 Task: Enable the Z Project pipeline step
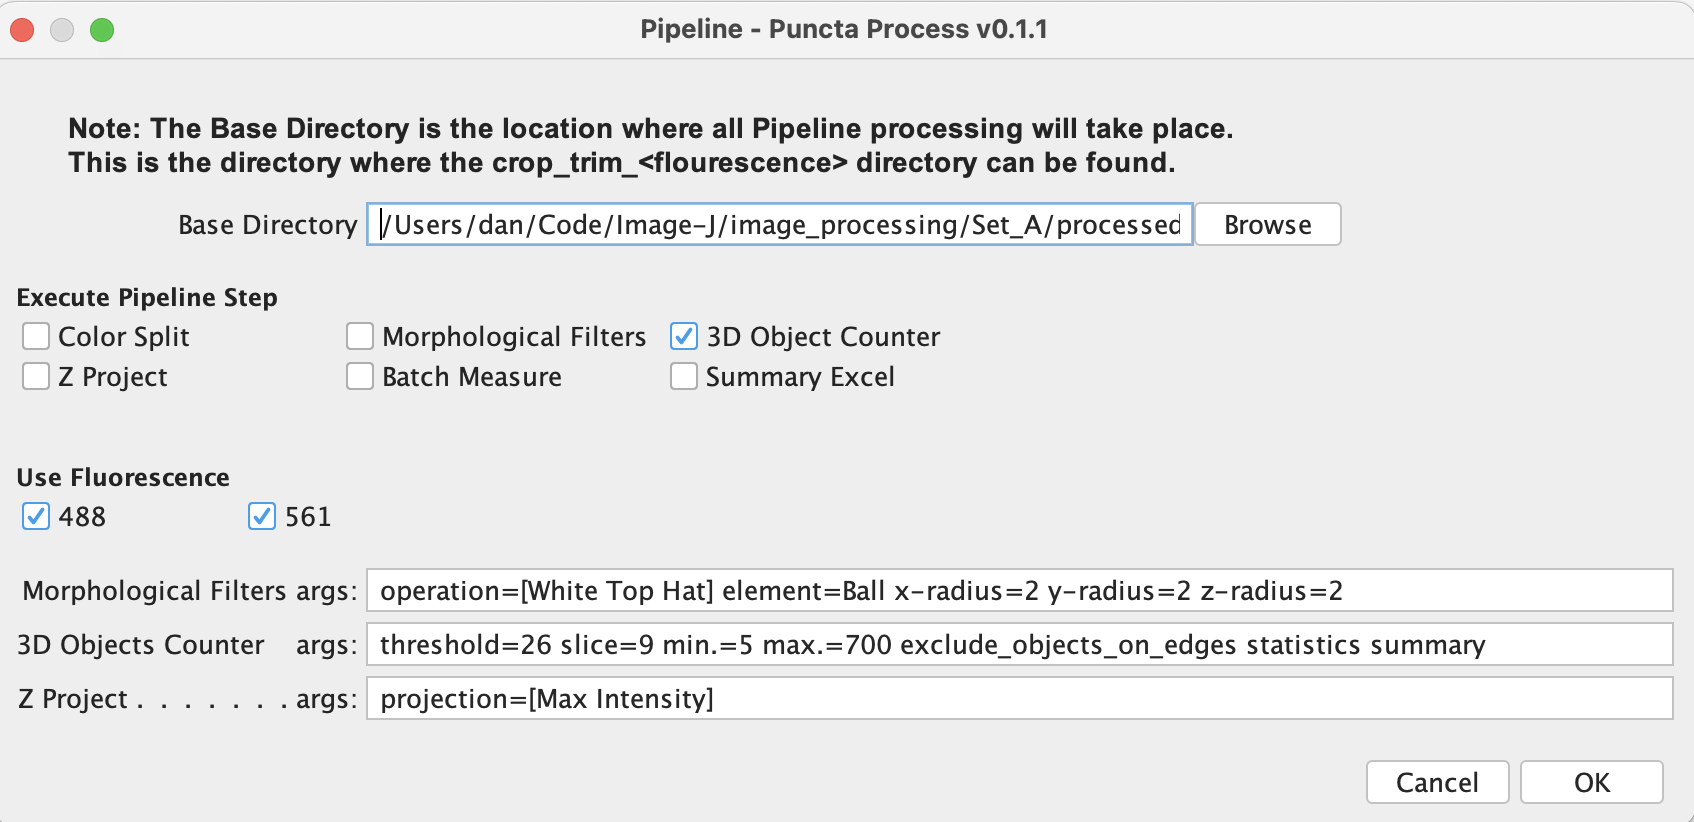click(x=36, y=376)
